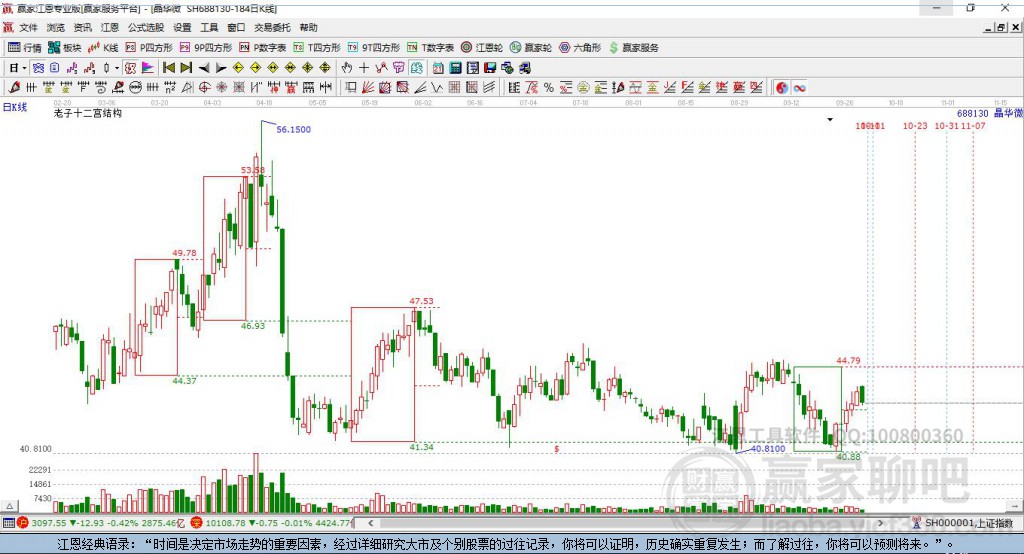Click the 日K线 label at chart top-left
The height and width of the screenshot is (554, 1024).
15,107
